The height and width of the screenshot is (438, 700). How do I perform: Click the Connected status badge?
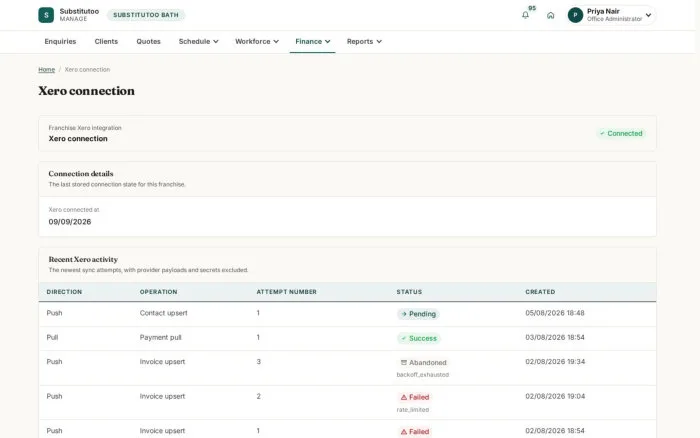coord(621,133)
